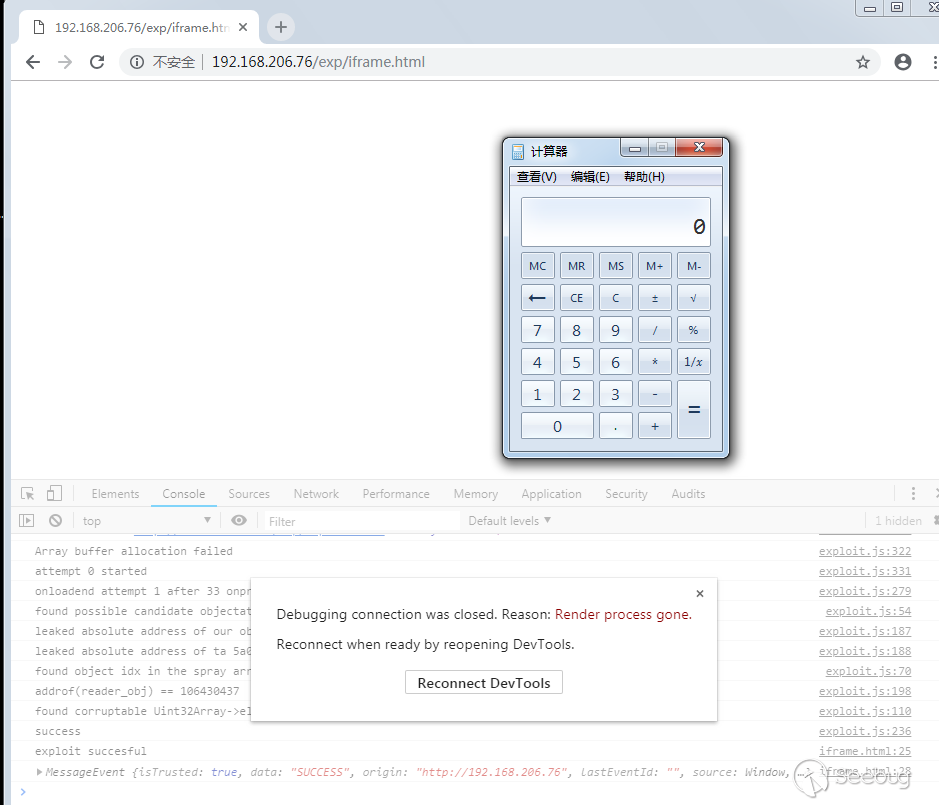Screen dimensions: 939x805
Task: Click calculator divide button
Action: pyautogui.click(x=655, y=330)
